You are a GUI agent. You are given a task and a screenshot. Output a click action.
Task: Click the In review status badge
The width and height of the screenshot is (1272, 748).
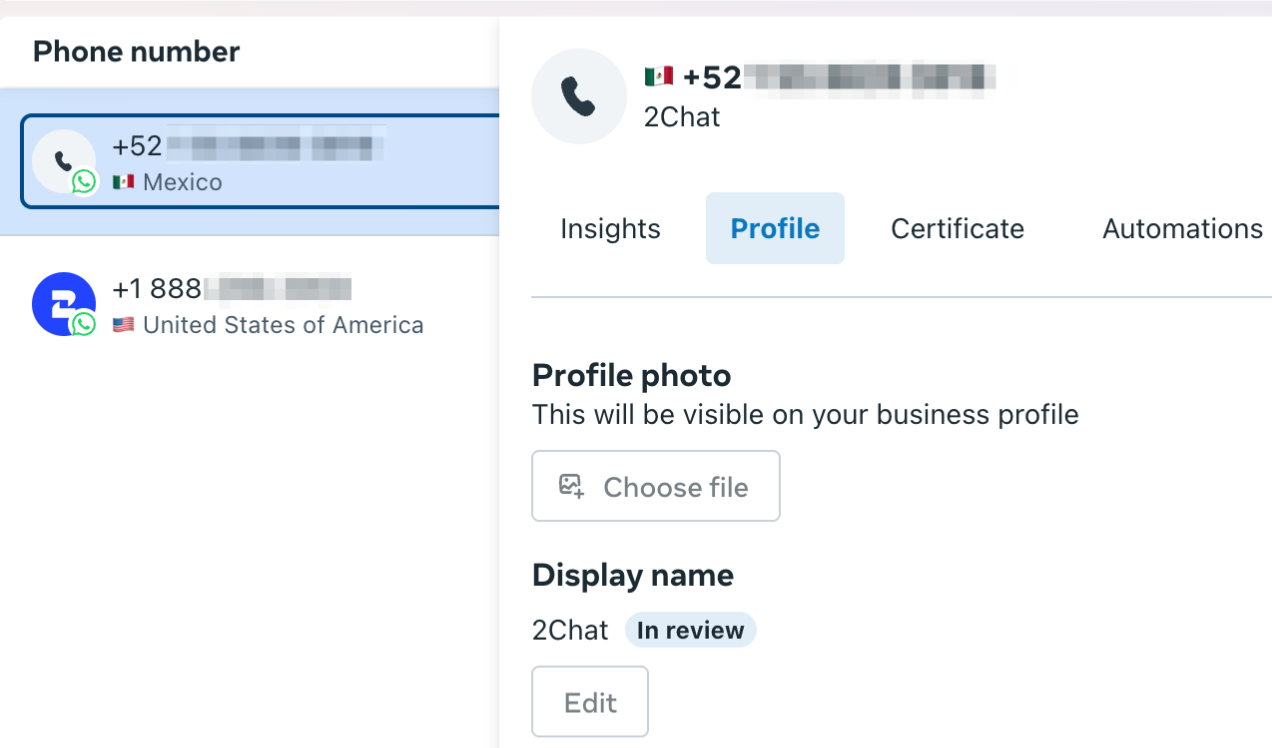coord(690,630)
